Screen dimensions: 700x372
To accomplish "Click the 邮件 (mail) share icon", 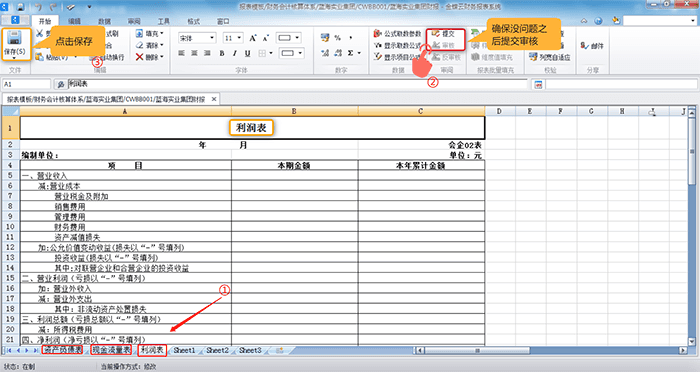I will tap(585, 45).
